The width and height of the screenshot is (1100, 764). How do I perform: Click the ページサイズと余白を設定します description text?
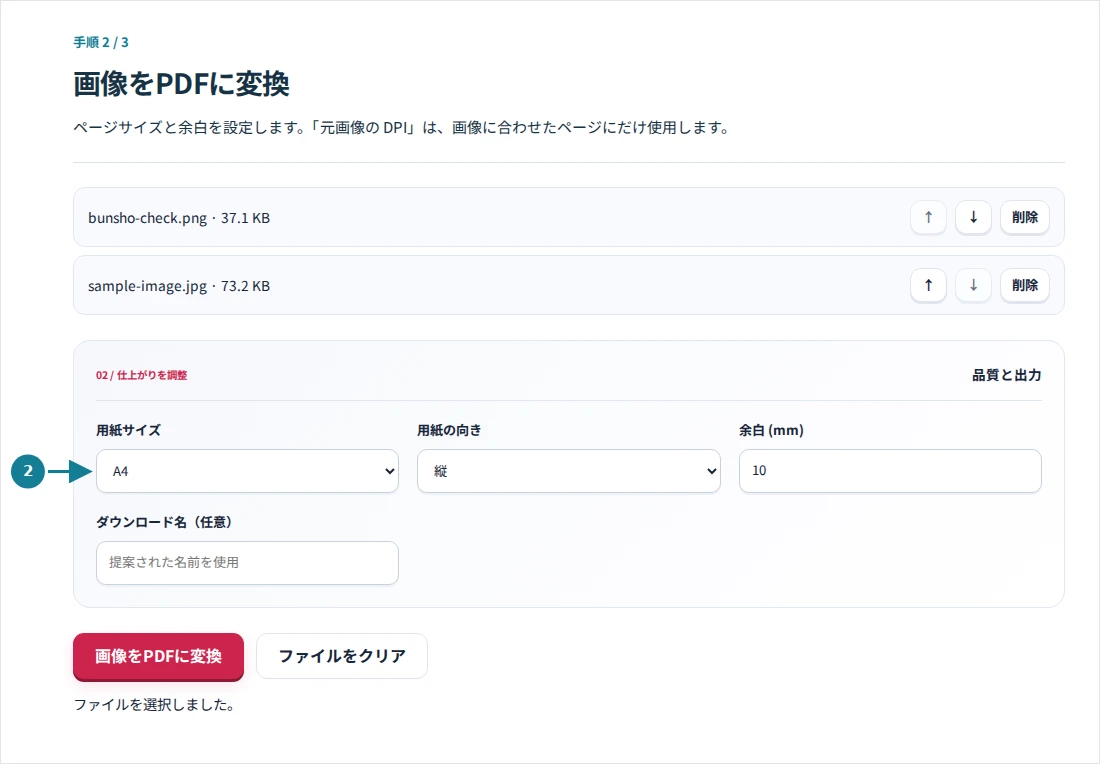tap(403, 128)
